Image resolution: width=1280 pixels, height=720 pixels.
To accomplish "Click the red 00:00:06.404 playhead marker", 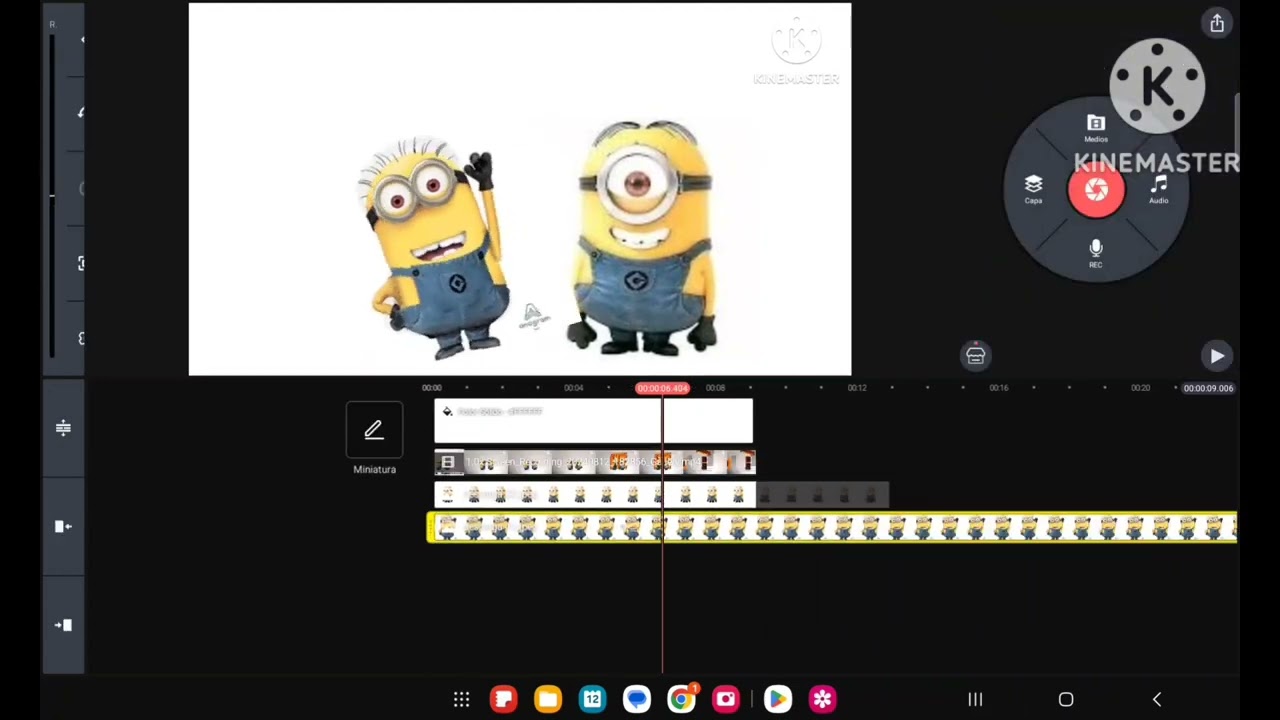I will click(662, 388).
